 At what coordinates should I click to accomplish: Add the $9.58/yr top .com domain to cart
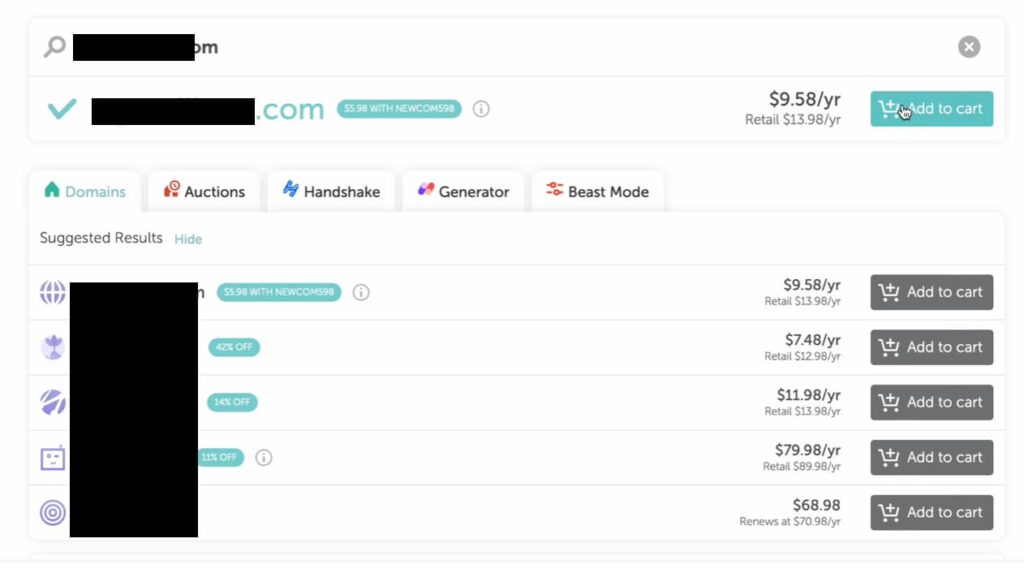point(931,109)
